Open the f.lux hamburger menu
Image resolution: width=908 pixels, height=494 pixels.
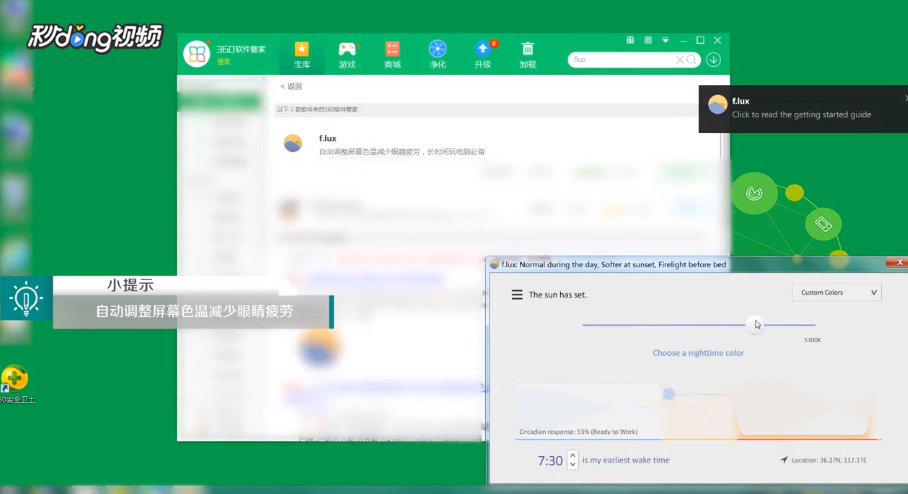[x=517, y=295]
